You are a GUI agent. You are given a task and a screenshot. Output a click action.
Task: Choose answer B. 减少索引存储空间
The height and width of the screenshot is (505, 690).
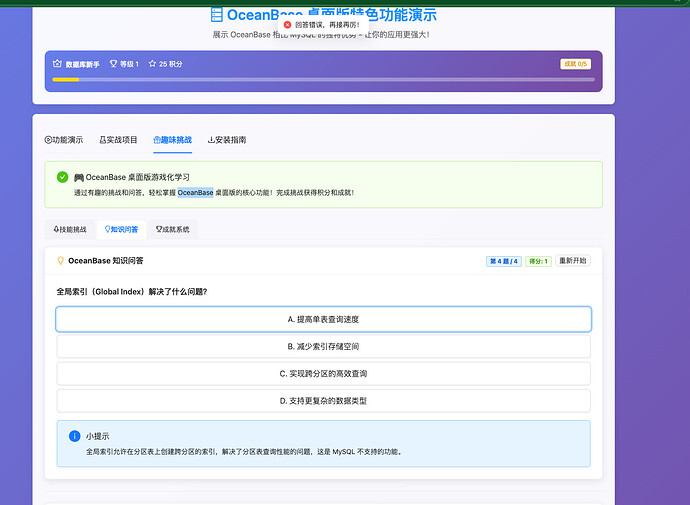tap(323, 347)
